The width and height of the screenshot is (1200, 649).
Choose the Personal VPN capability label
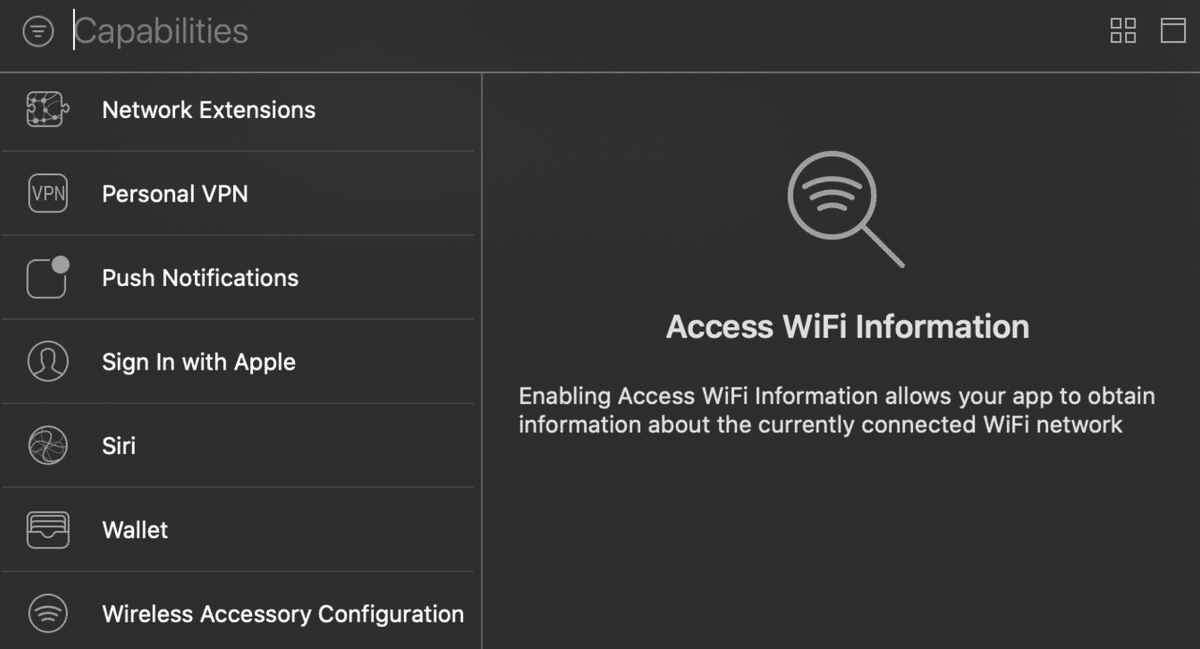[175, 194]
